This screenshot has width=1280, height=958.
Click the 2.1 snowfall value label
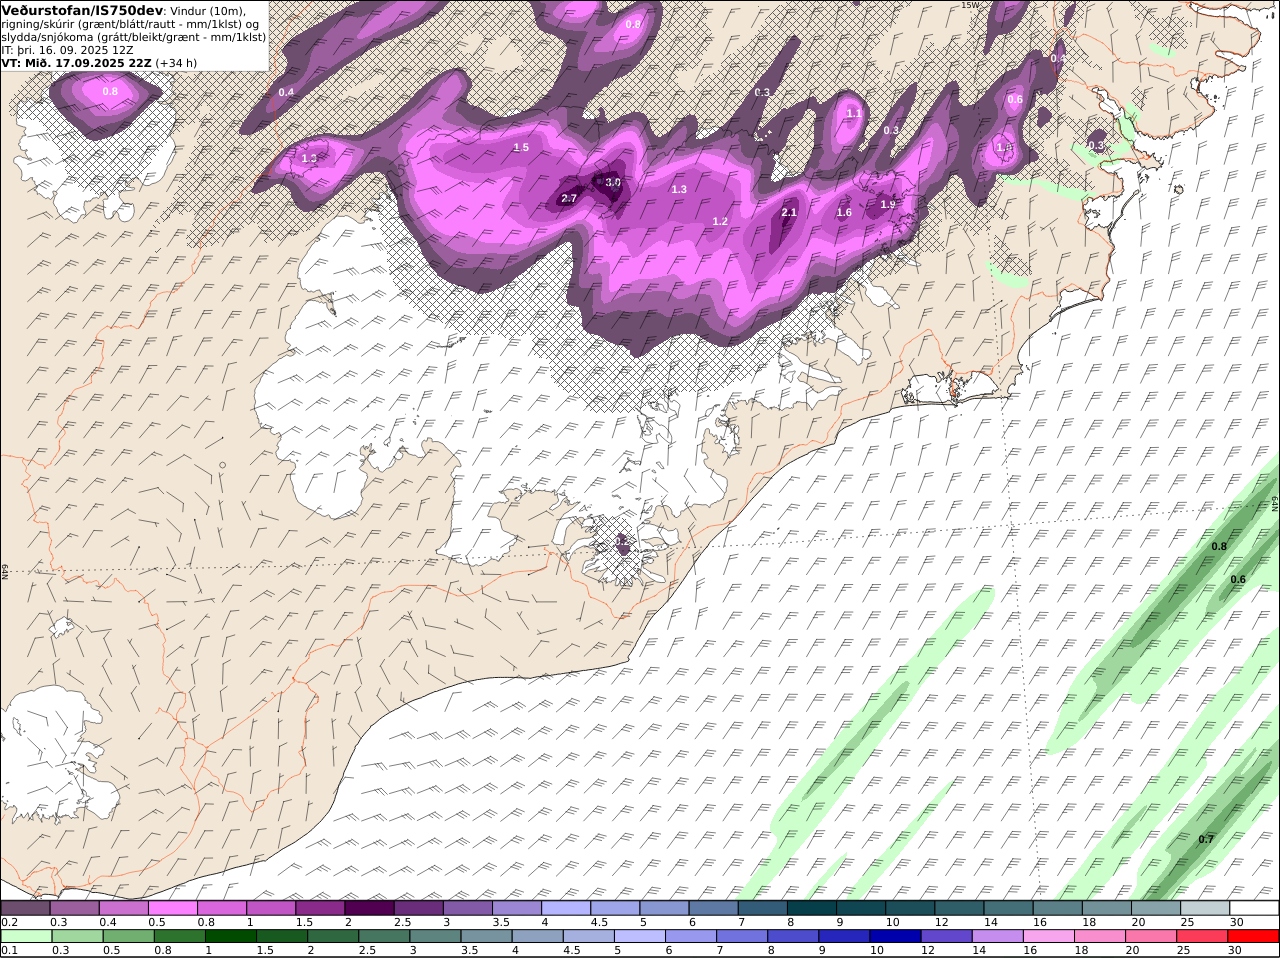tap(789, 212)
